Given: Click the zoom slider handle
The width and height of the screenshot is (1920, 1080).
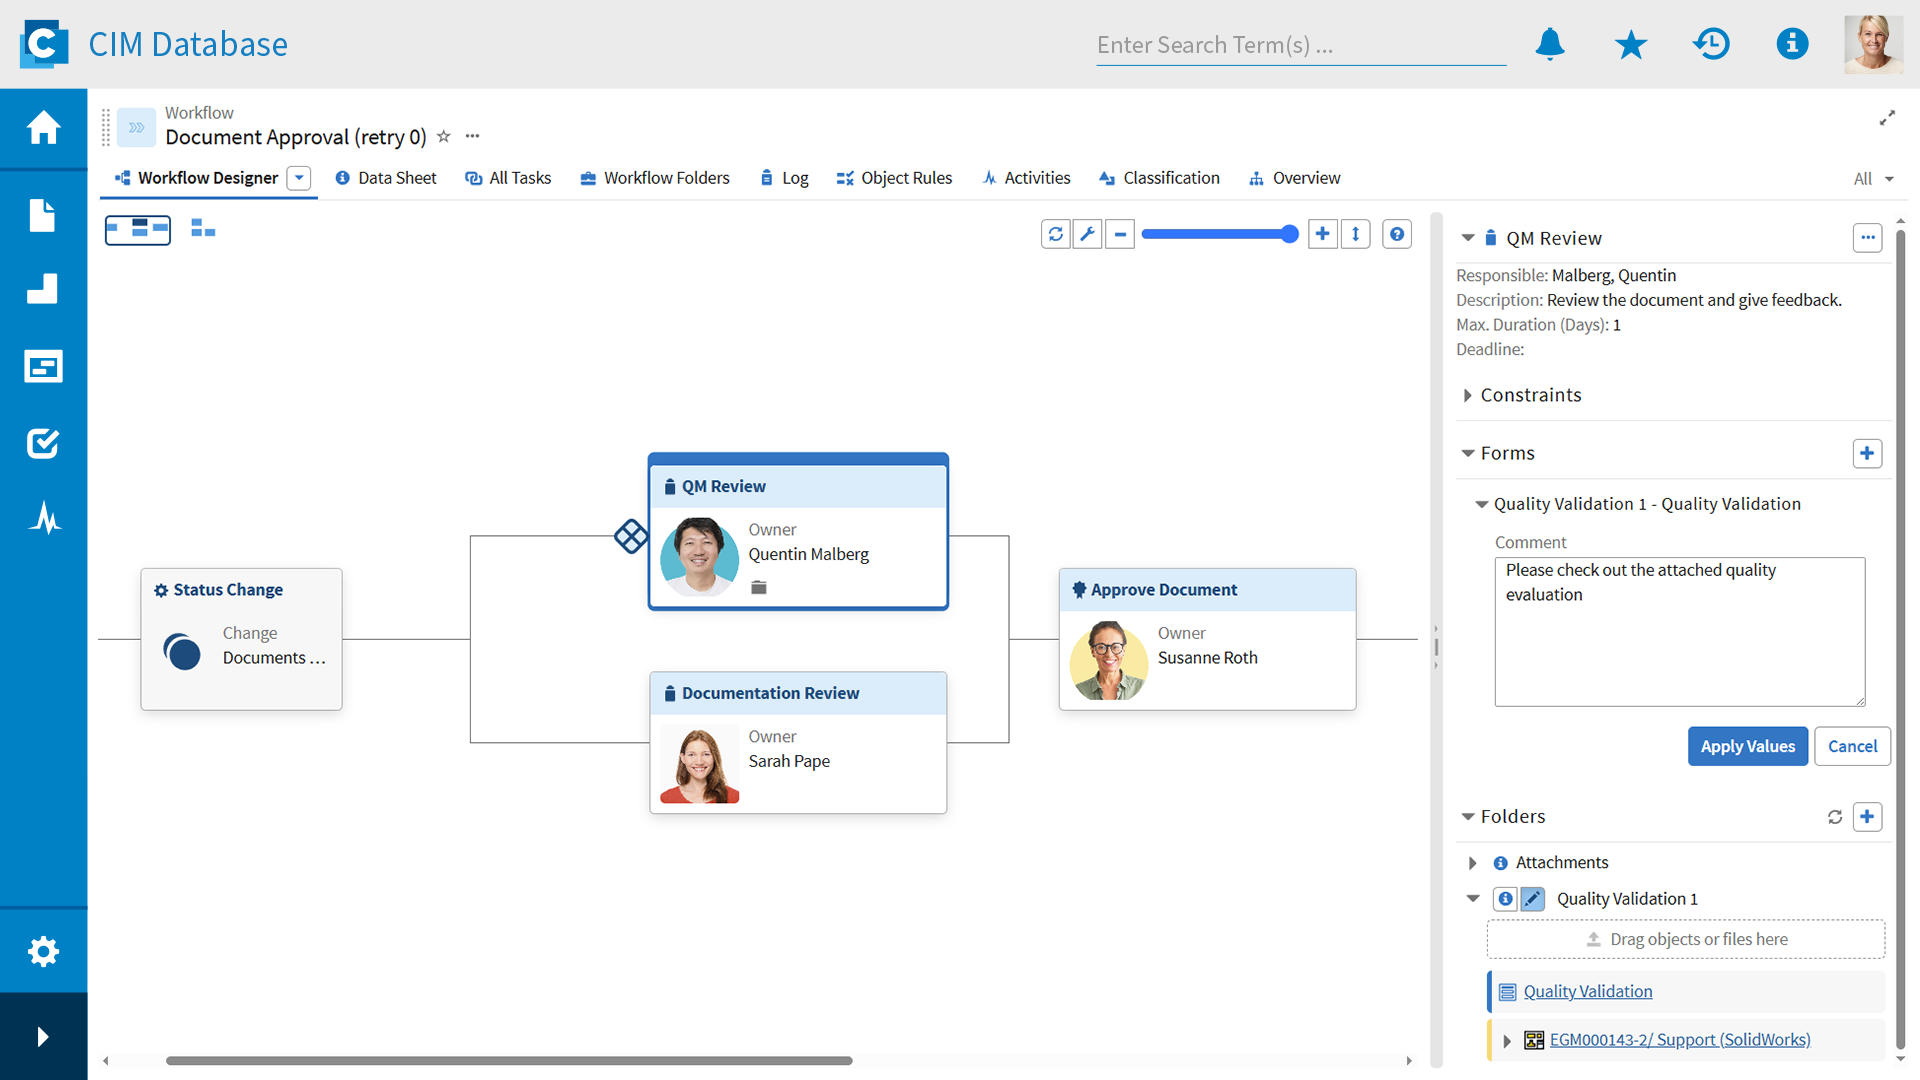Looking at the screenshot, I should coord(1290,234).
